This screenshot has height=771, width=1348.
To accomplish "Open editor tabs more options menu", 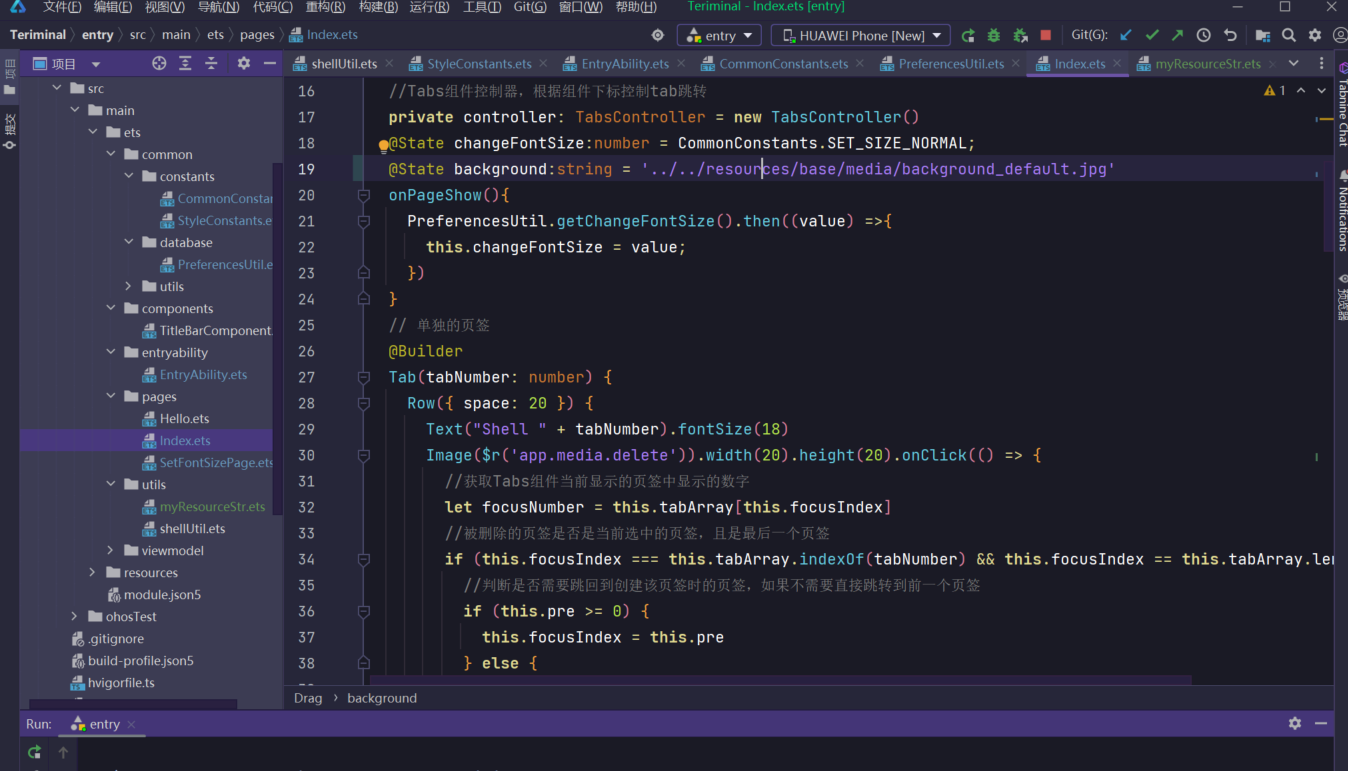I will [1321, 63].
